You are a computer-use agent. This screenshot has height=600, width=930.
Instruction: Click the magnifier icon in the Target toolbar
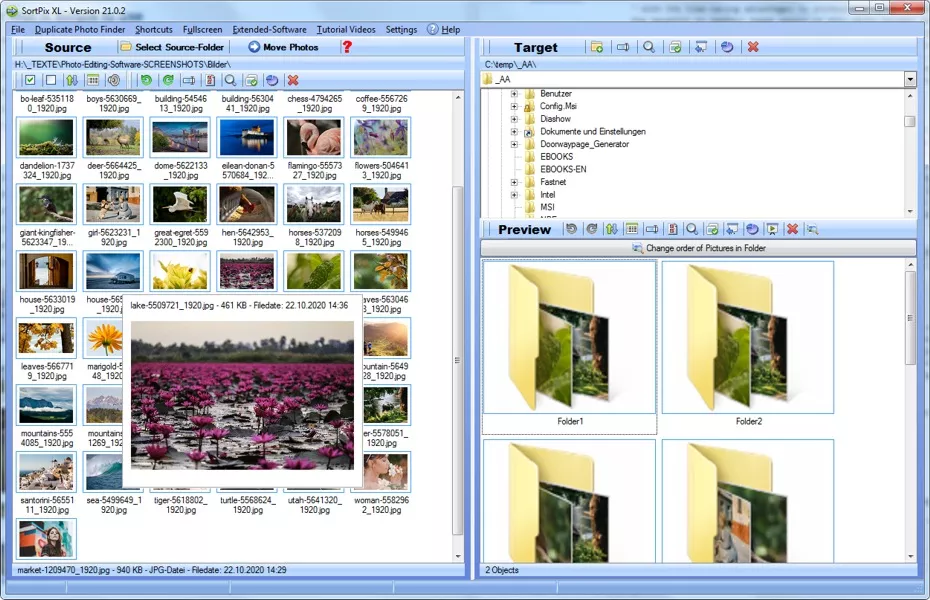point(649,47)
